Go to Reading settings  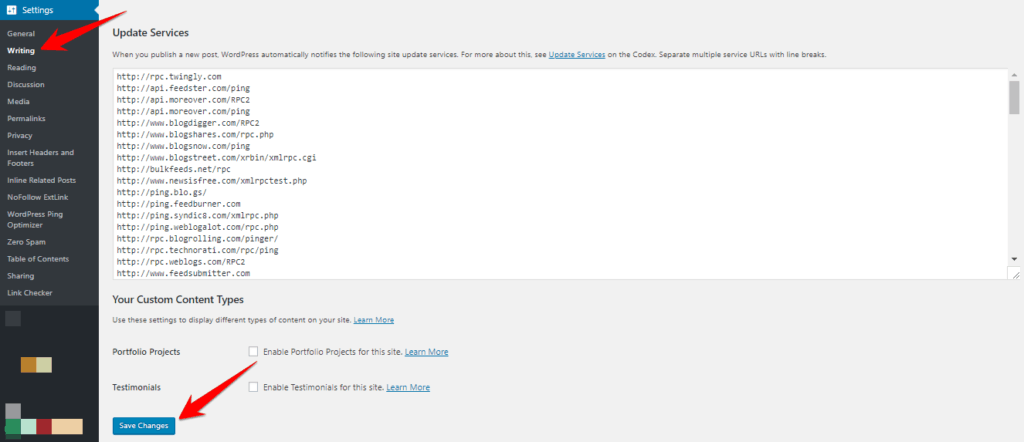pyautogui.click(x=22, y=67)
